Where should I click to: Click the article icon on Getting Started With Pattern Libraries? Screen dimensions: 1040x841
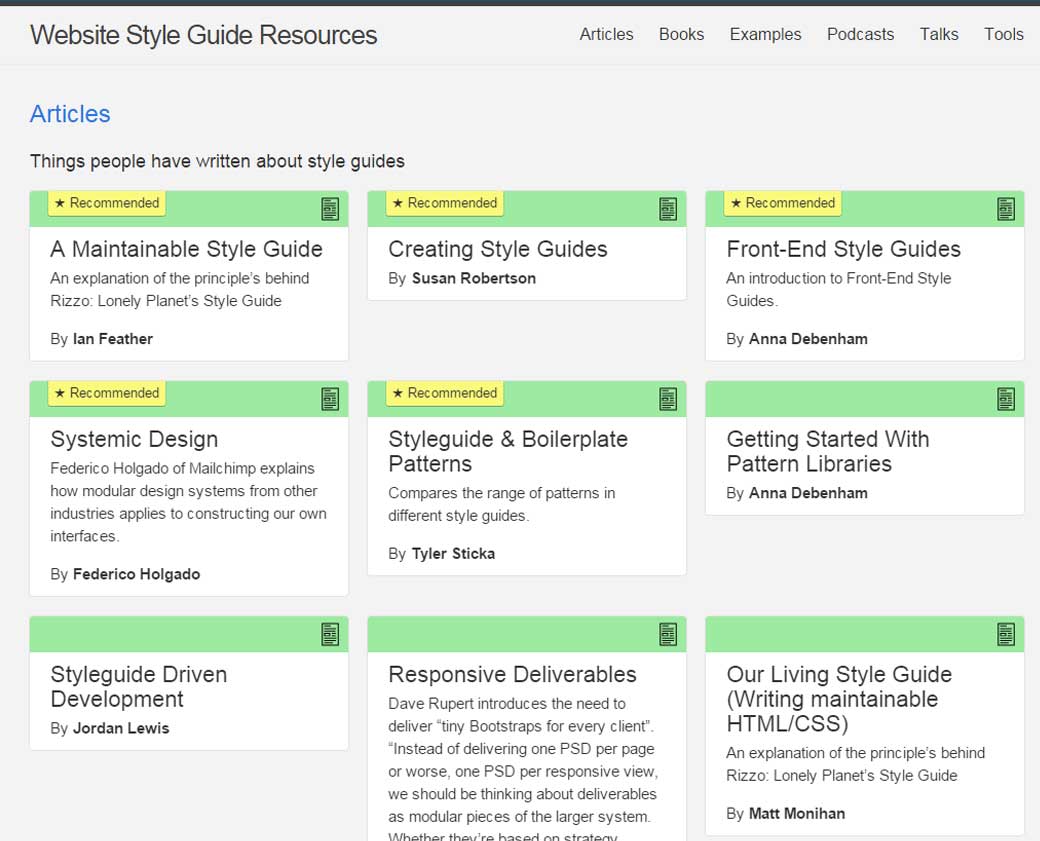pos(1006,398)
